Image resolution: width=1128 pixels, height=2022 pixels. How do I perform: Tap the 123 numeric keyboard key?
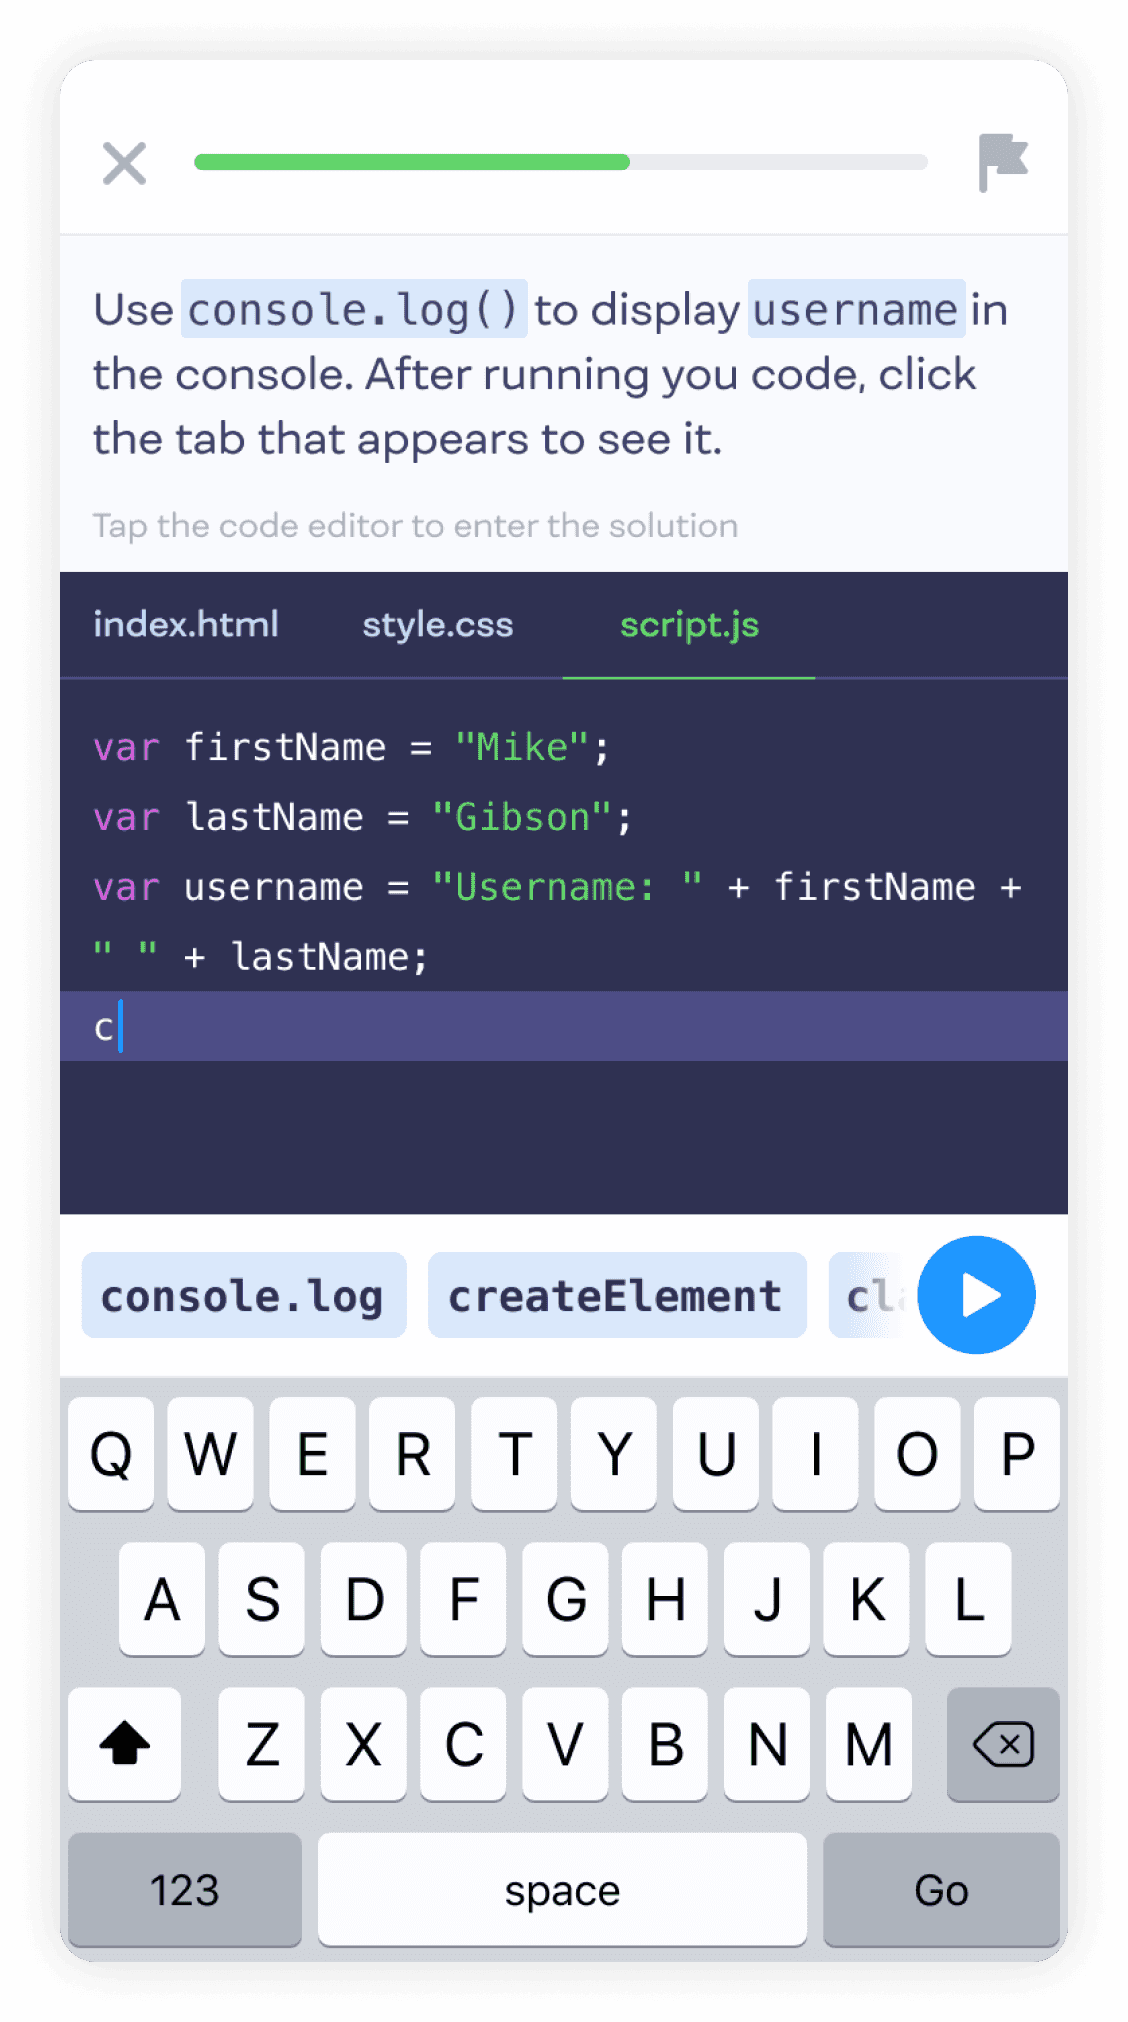point(185,1889)
